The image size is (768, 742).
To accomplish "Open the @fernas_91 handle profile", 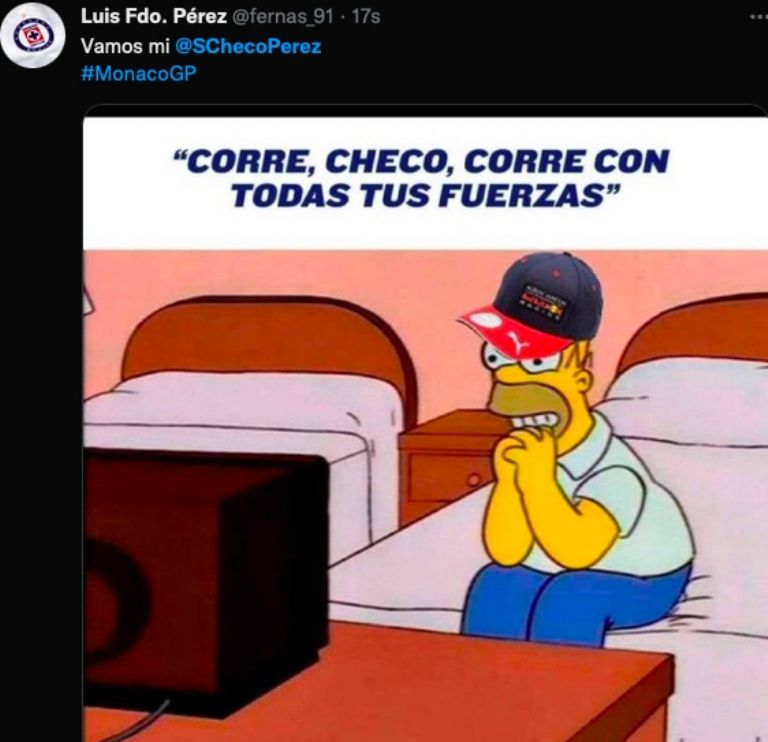I will pos(282,17).
